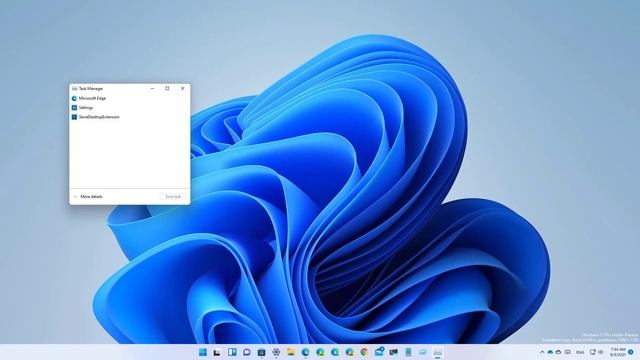The image size is (640, 360).
Task: Open the dark cloud tray icon
Action: point(558,352)
